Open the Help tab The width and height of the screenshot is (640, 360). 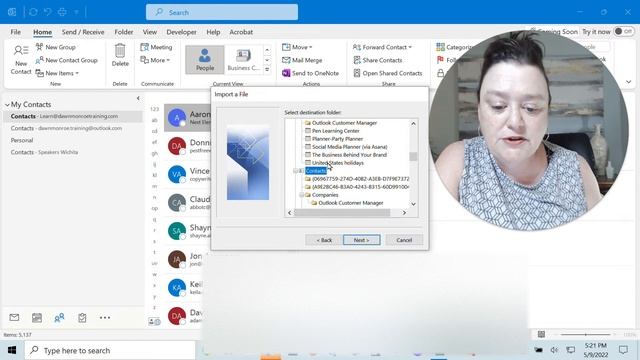click(x=213, y=32)
